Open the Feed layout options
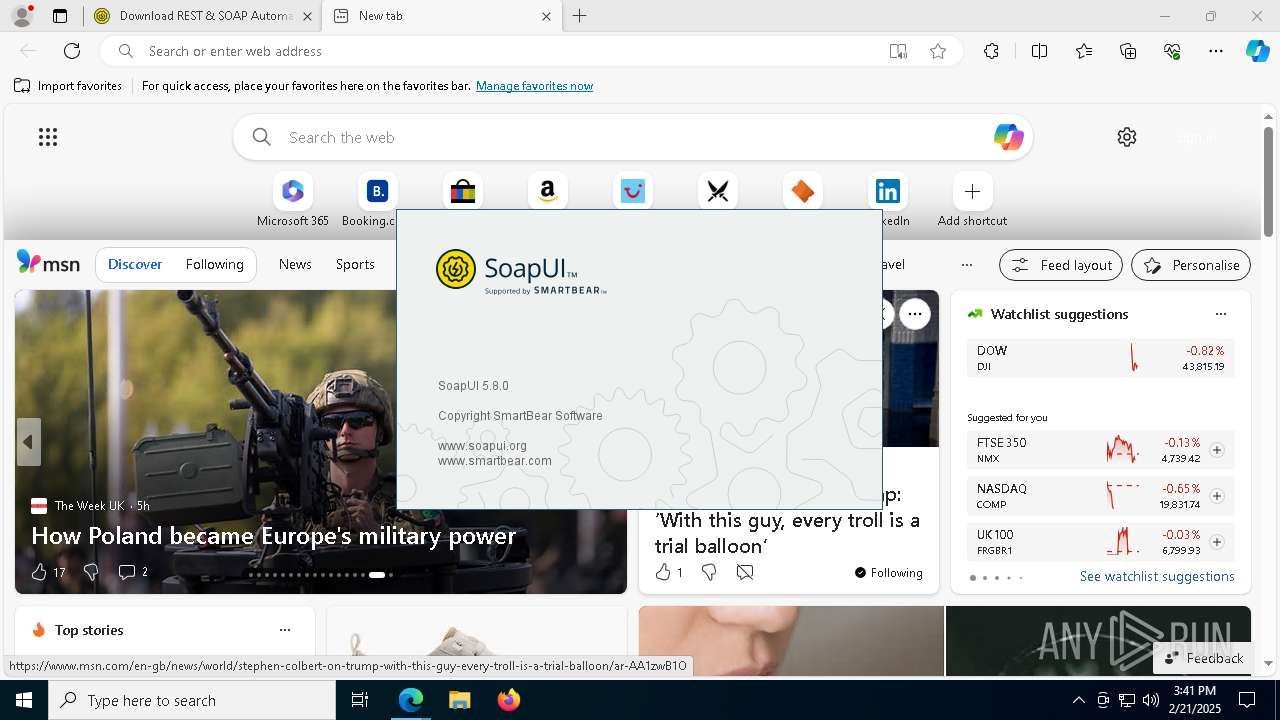This screenshot has width=1280, height=720. [1061, 265]
